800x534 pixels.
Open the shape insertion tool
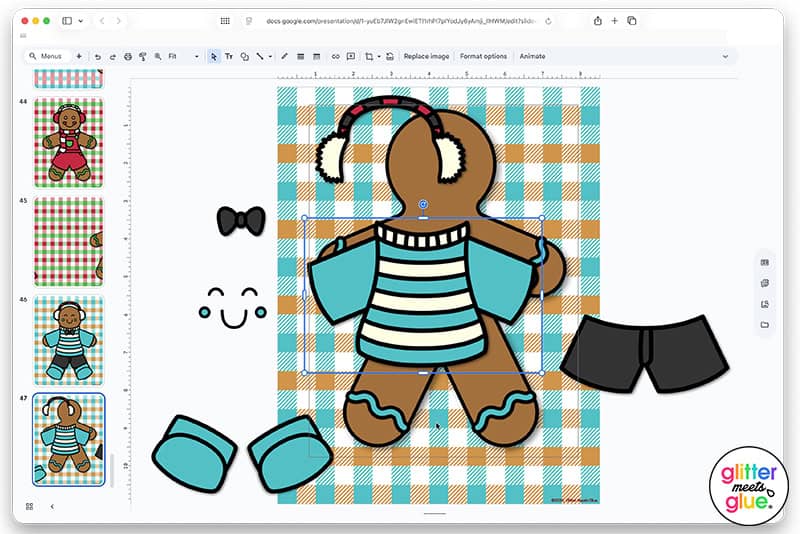(245, 57)
